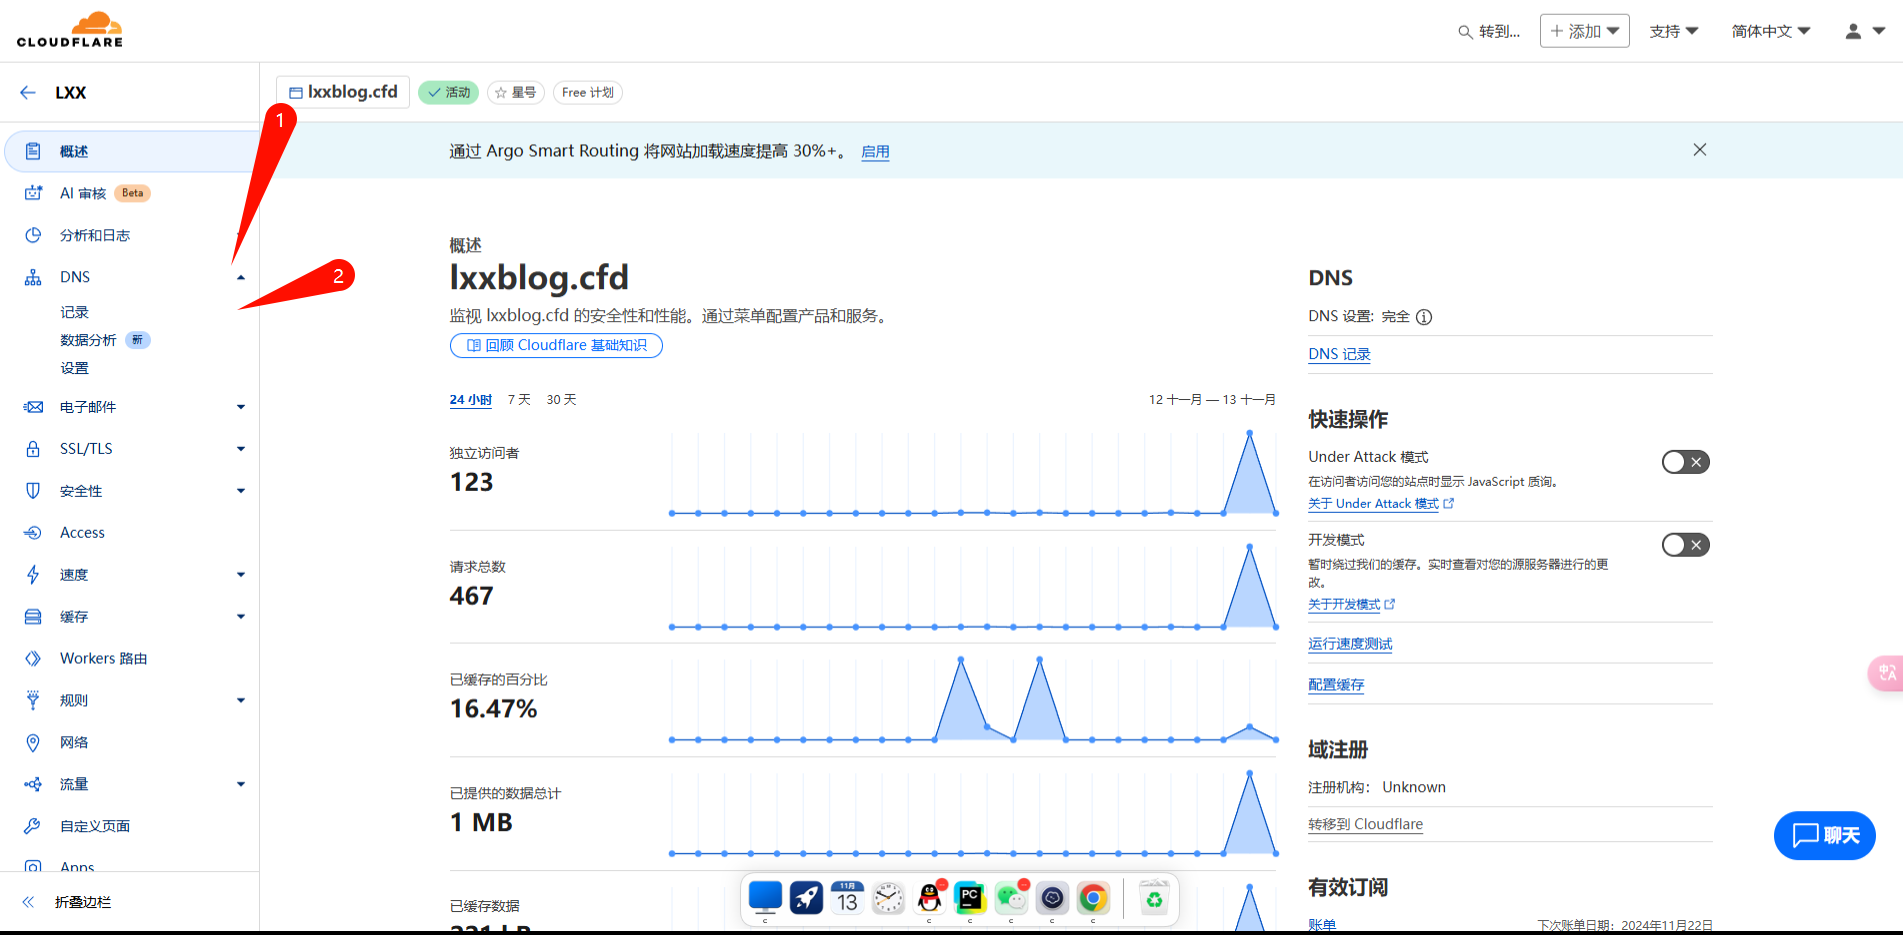Open the 添加 dropdown button
The width and height of the screenshot is (1903, 935).
click(1584, 32)
